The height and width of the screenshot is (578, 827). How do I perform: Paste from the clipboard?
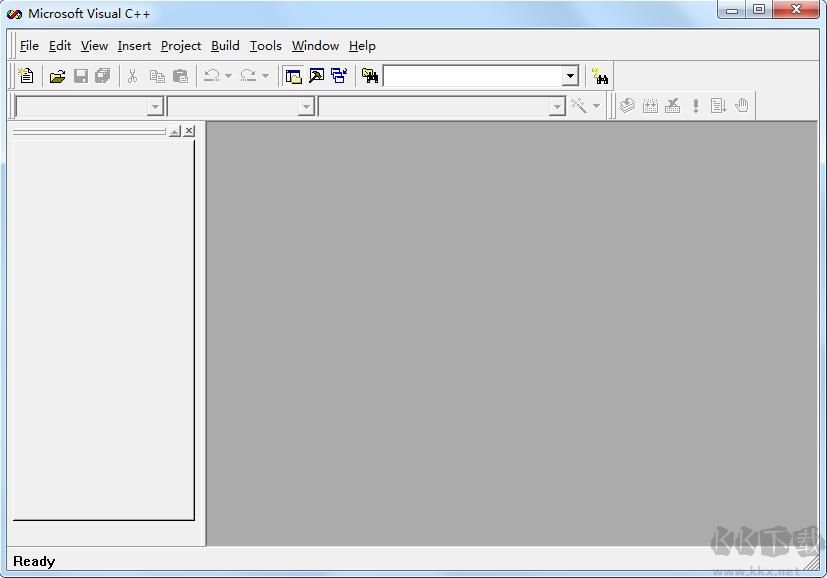[180, 75]
